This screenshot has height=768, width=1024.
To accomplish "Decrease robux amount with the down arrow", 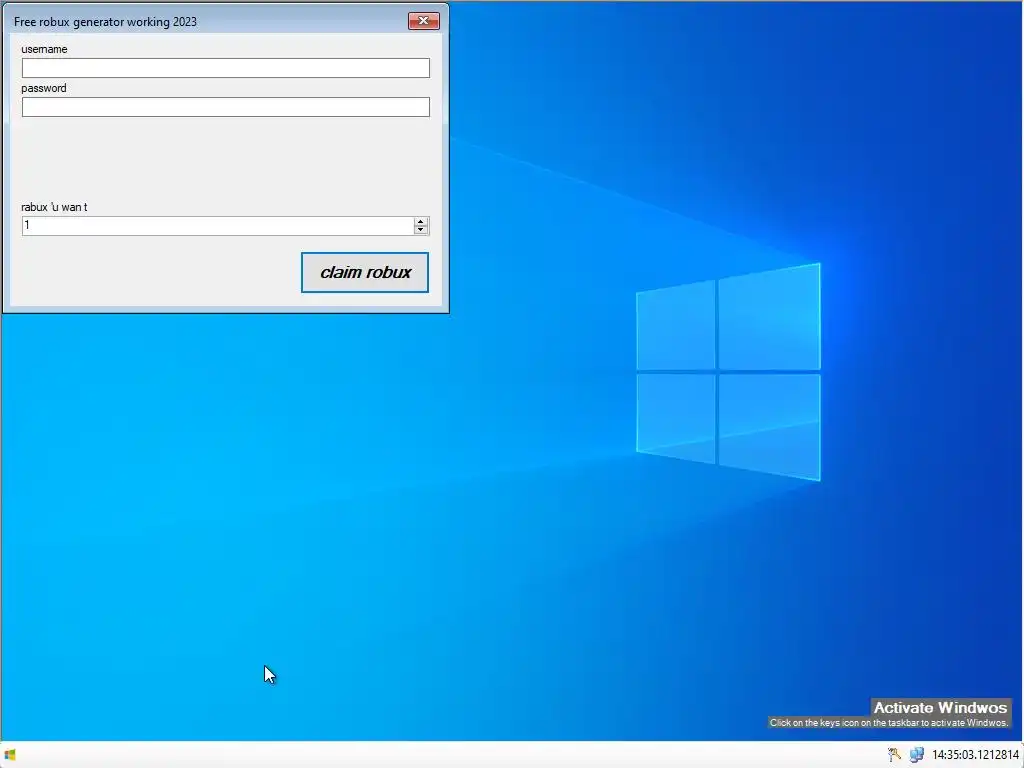I will point(421,230).
